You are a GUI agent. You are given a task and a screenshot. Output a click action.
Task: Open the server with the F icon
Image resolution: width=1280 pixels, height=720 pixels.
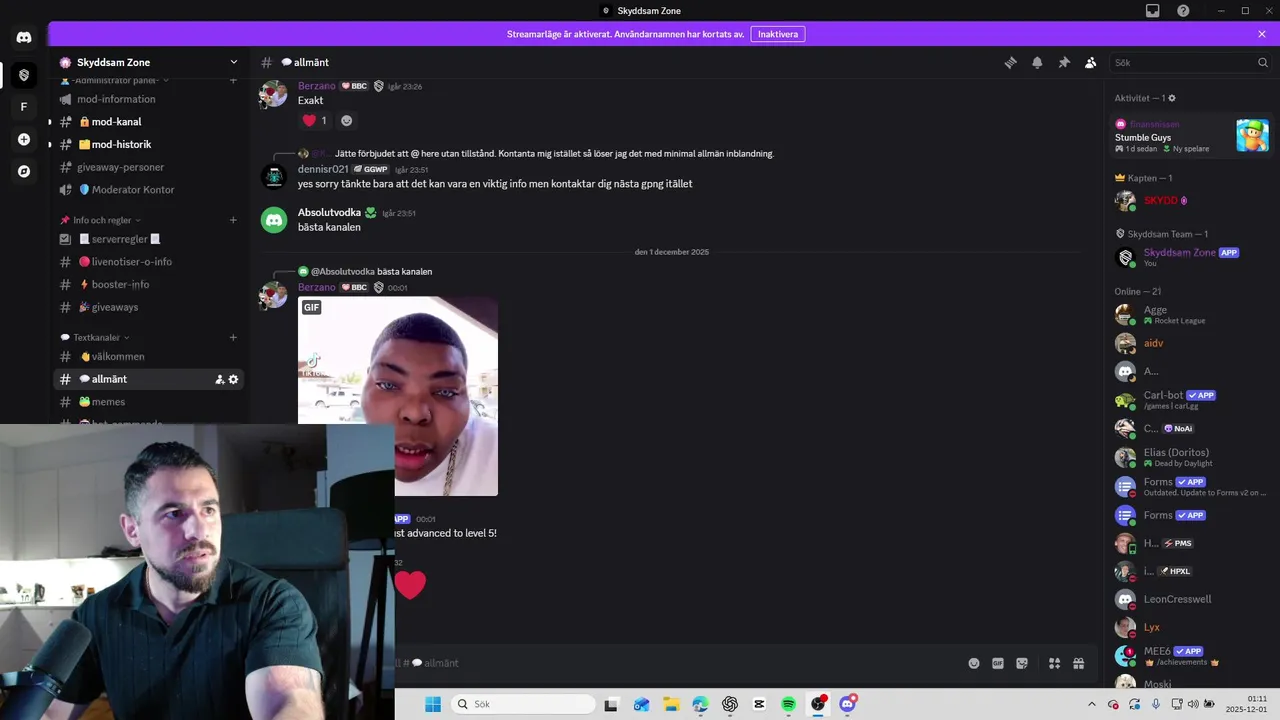pos(24,107)
